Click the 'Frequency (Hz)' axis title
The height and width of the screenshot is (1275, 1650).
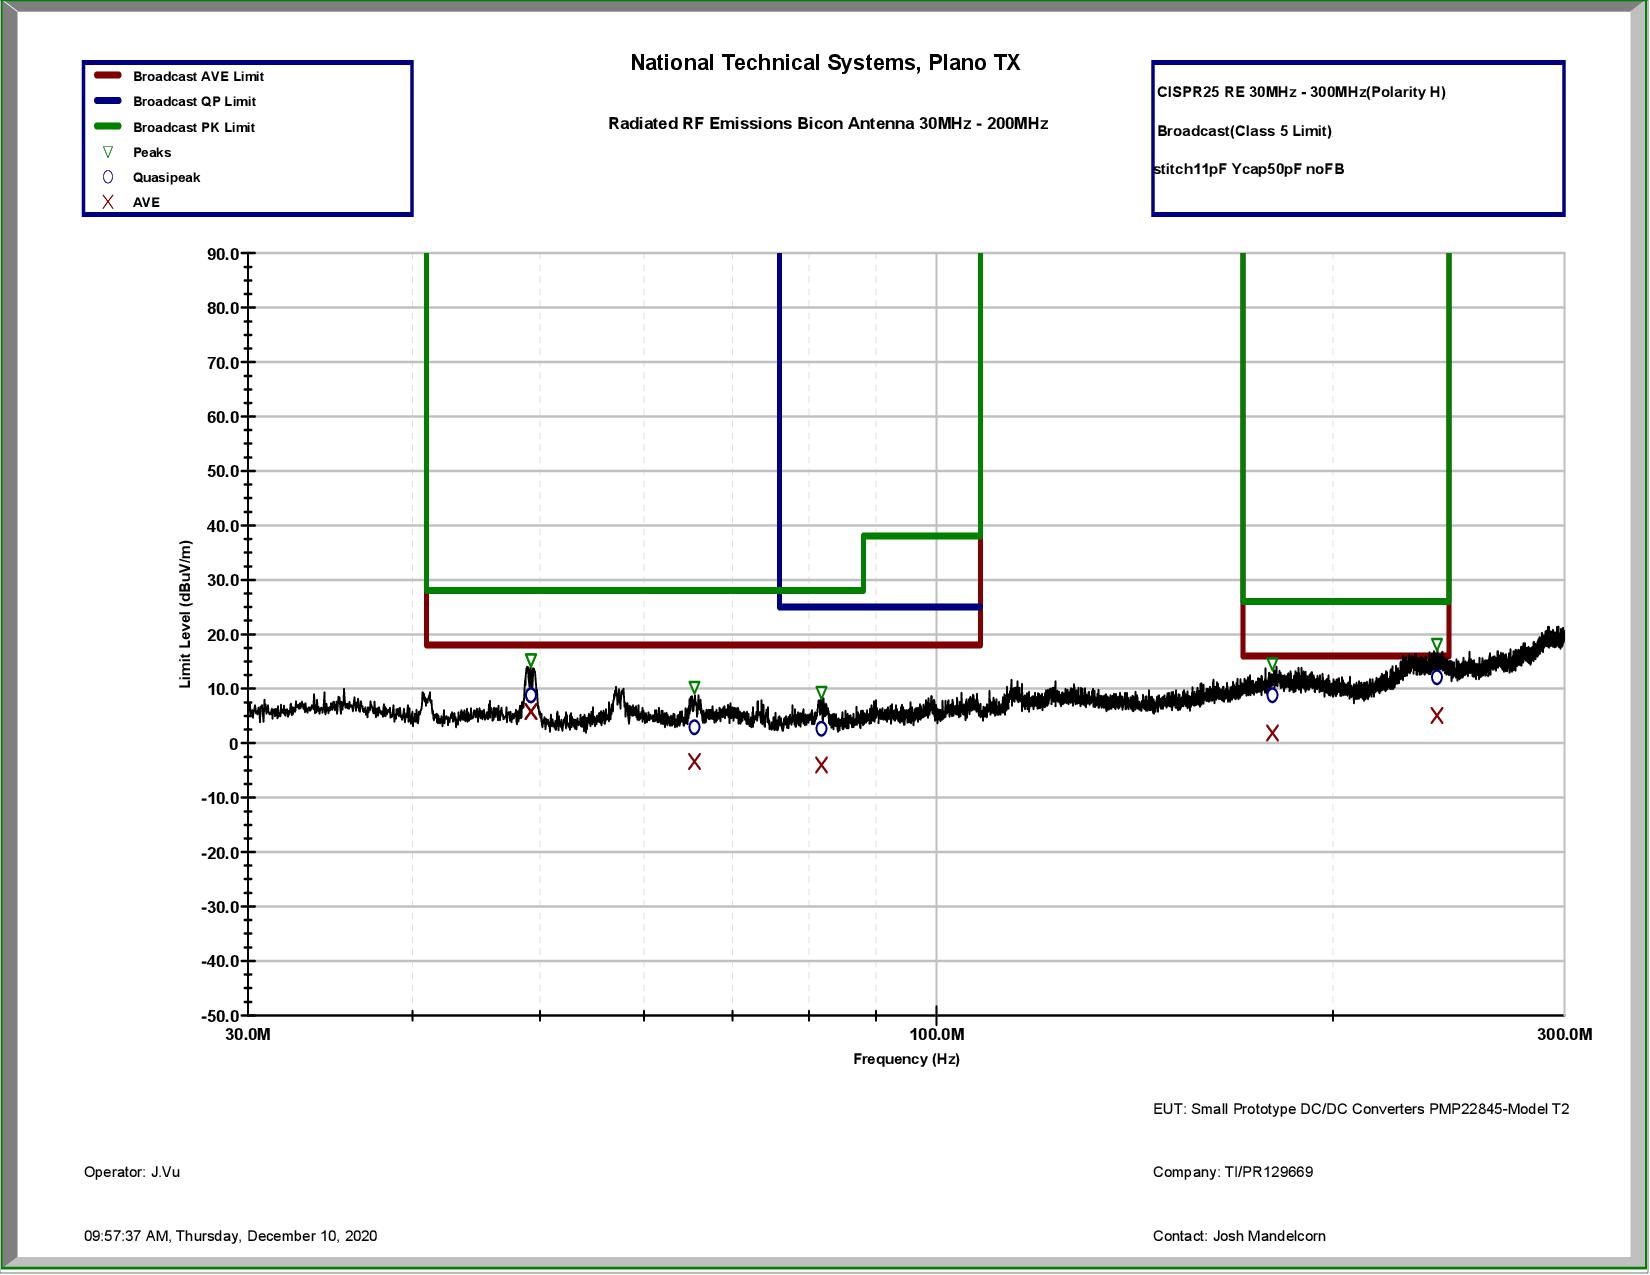tap(906, 1059)
